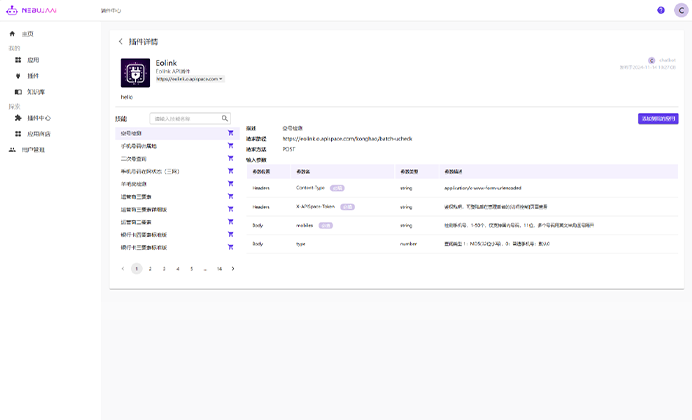Open 主页 in the left sidebar

pos(27,34)
